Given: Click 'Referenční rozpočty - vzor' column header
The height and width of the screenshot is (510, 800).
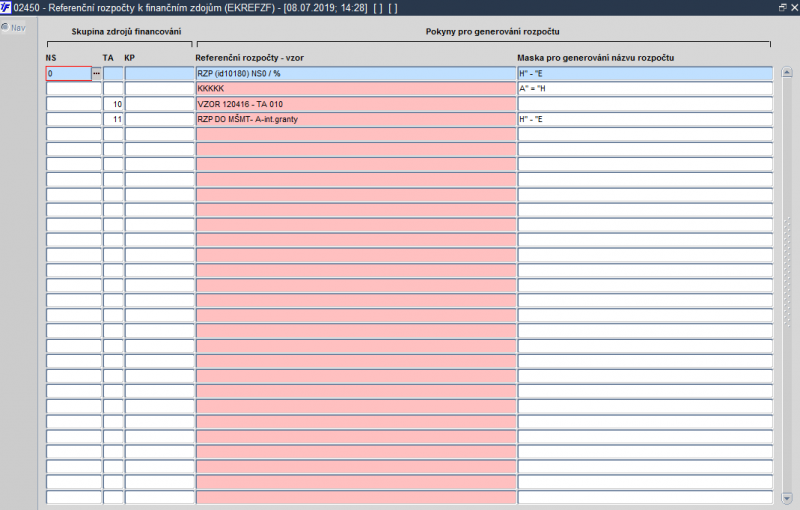Looking at the screenshot, I should click(x=249, y=58).
